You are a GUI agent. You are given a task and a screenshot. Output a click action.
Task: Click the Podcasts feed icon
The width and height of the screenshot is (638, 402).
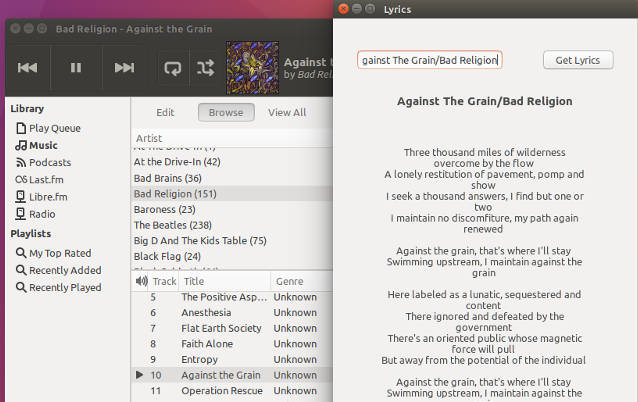pos(21,163)
